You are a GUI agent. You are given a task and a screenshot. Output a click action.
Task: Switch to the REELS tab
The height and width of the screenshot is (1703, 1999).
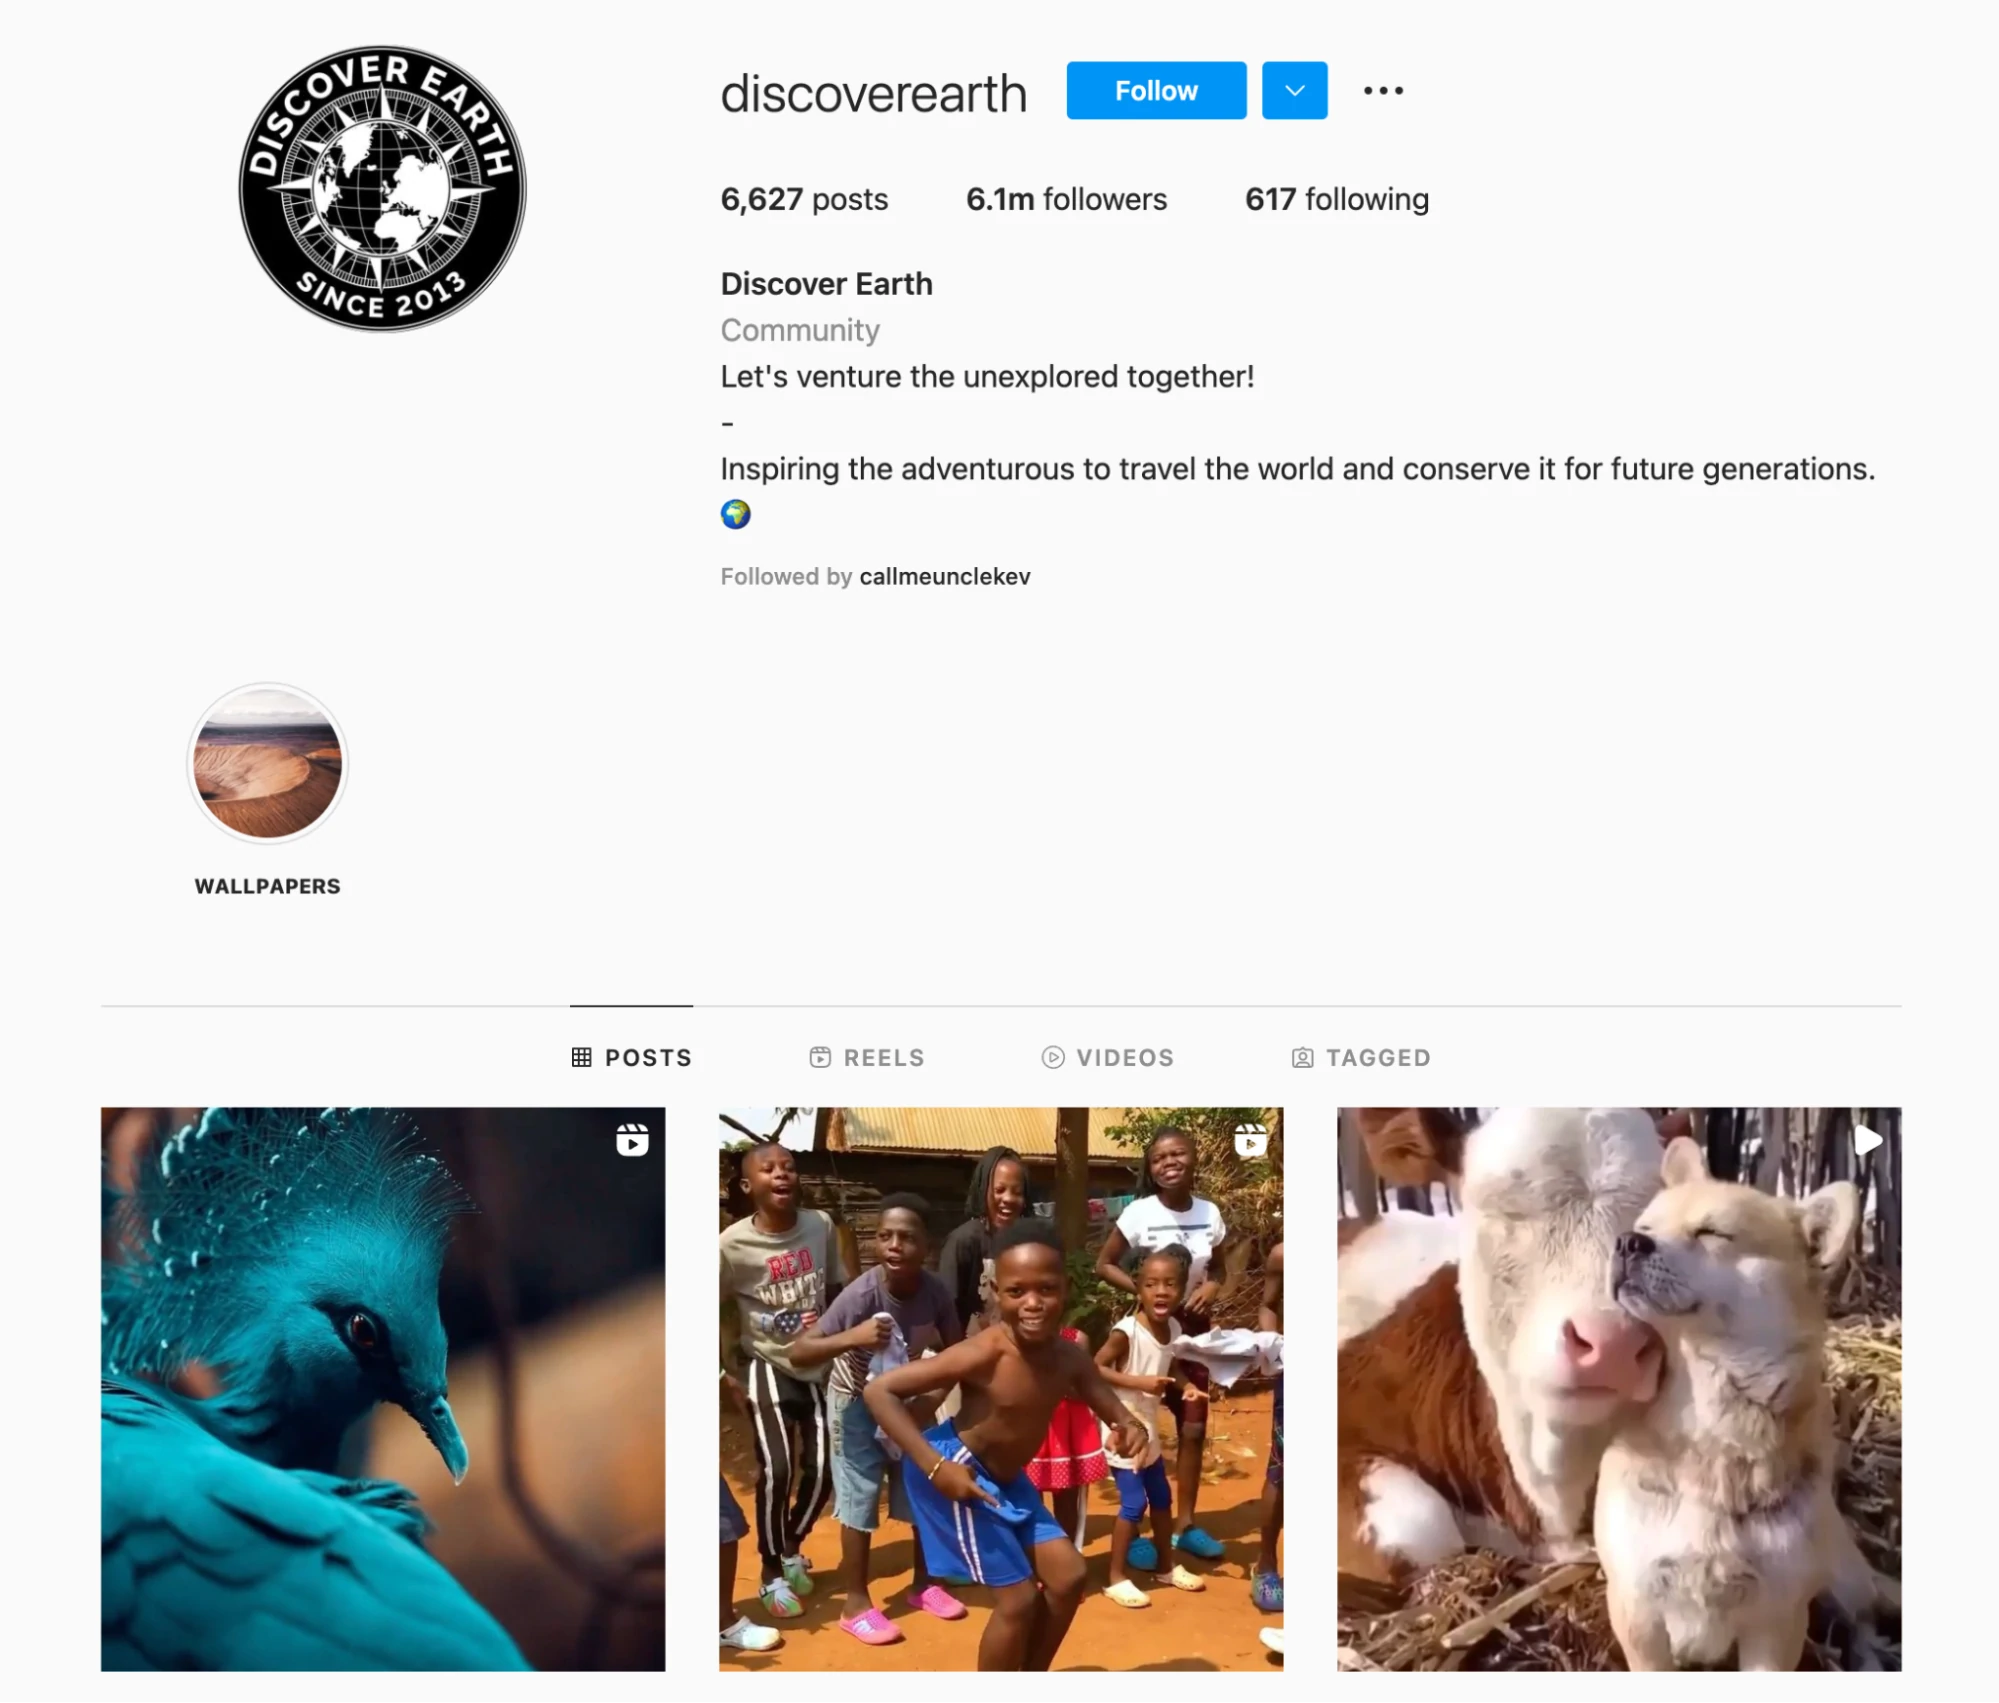point(867,1057)
